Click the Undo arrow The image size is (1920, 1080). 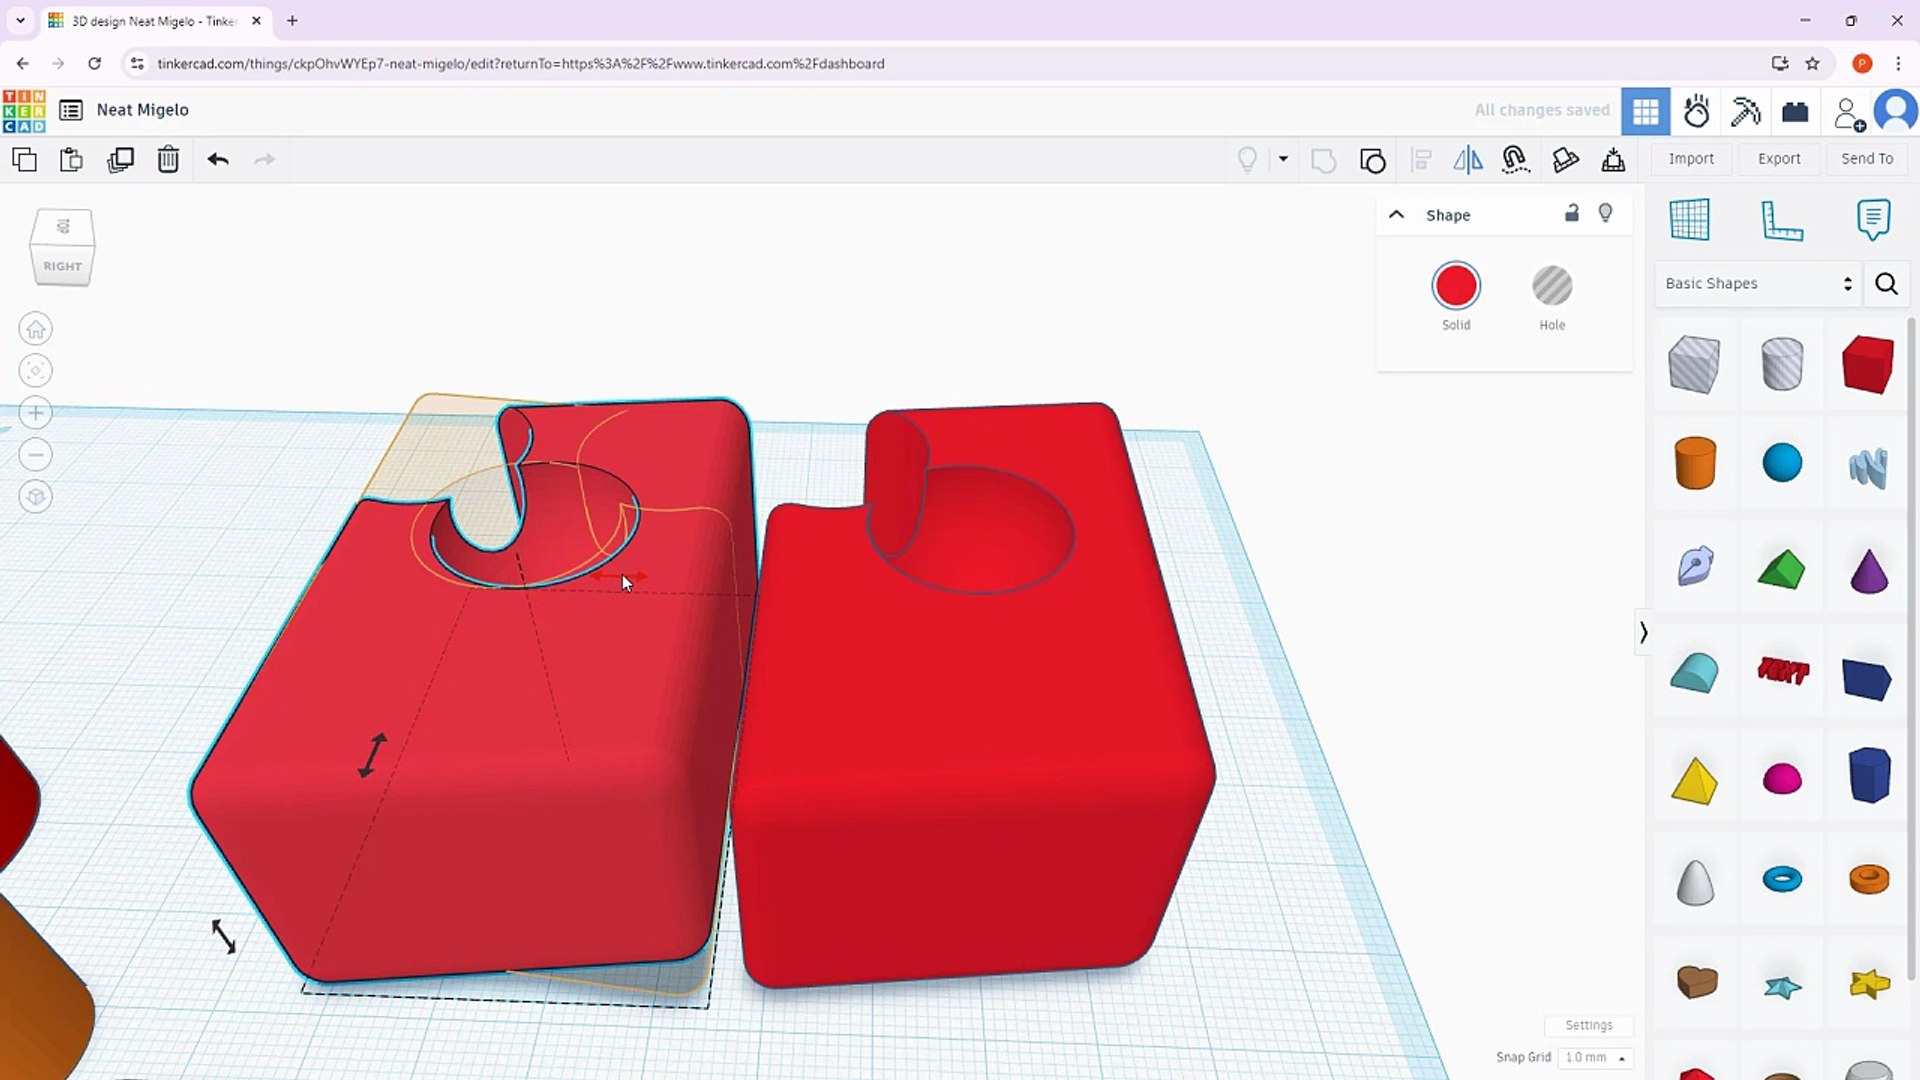tap(218, 160)
